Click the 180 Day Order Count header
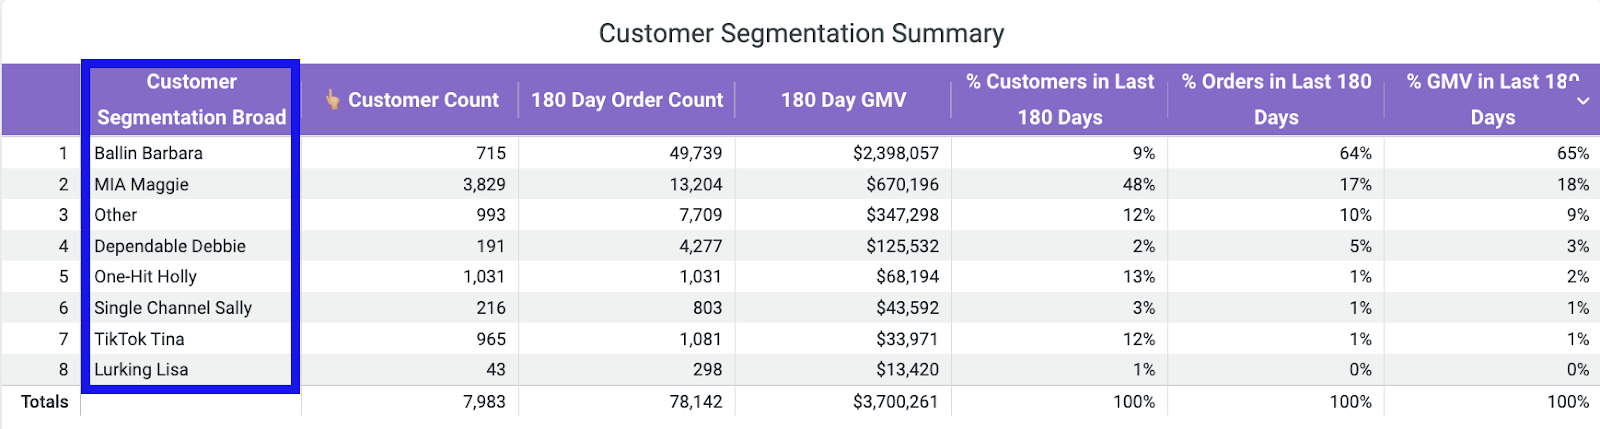 pyautogui.click(x=627, y=100)
